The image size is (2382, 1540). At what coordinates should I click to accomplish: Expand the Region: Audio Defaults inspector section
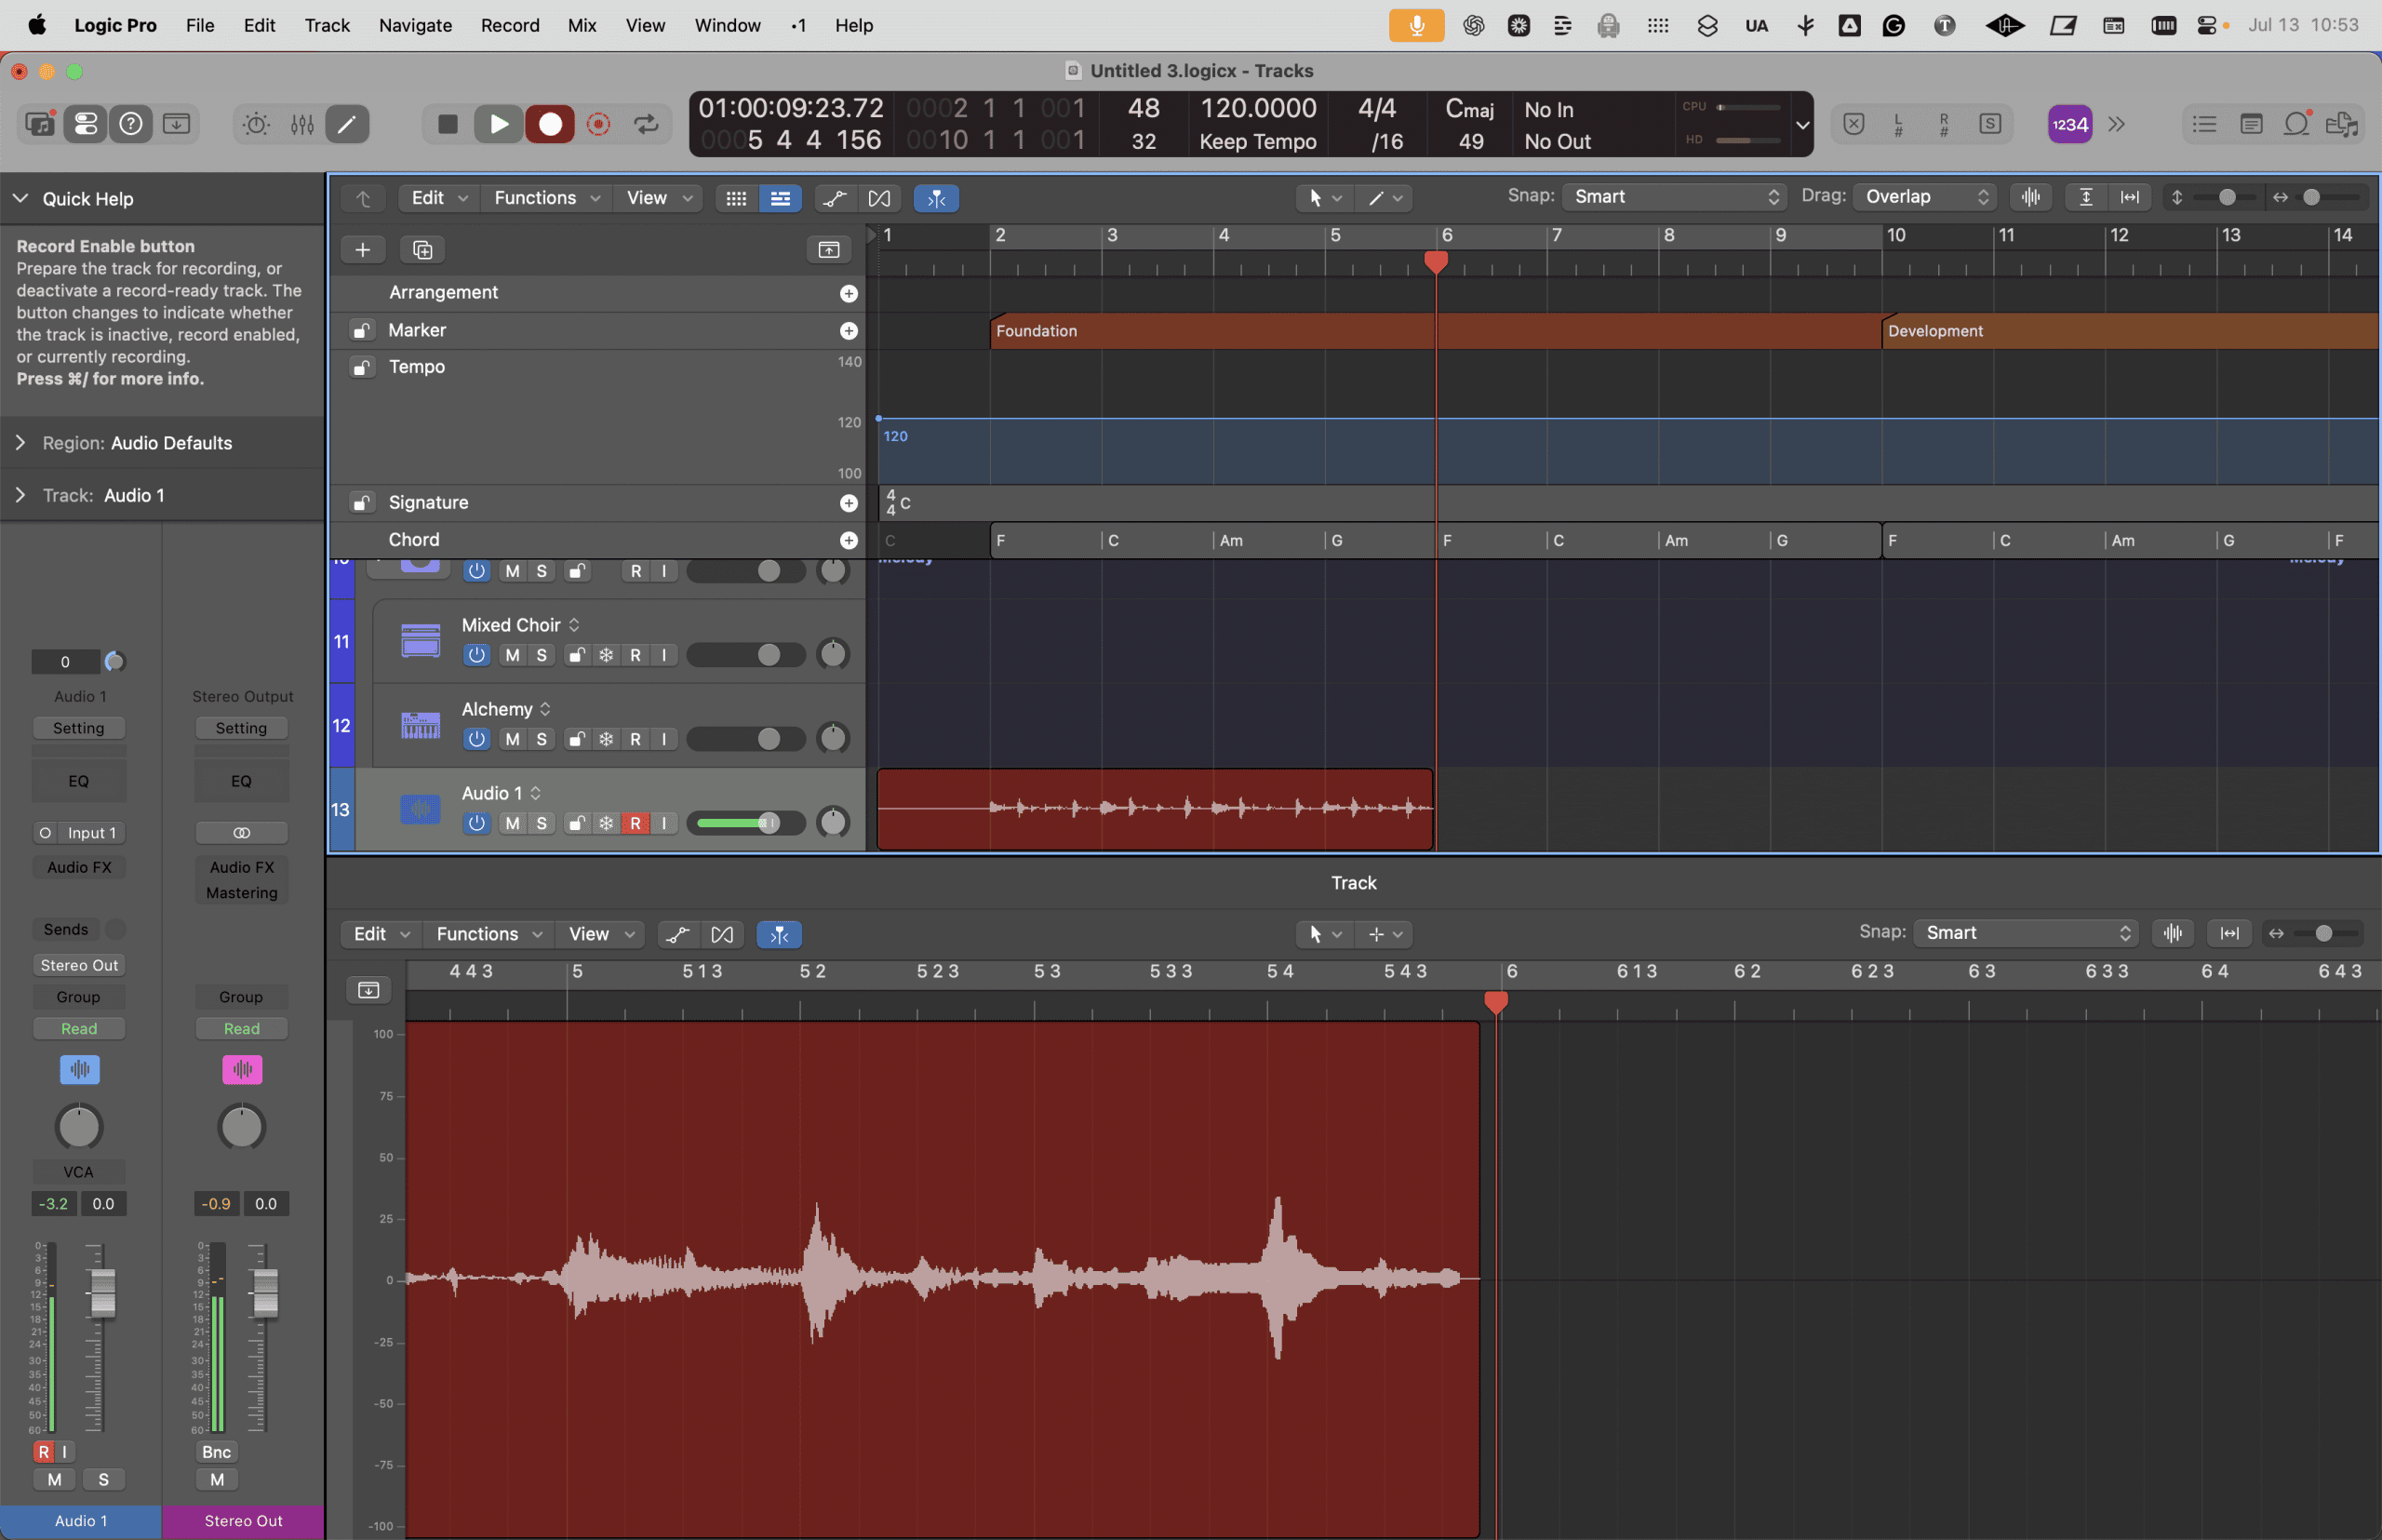point(20,442)
